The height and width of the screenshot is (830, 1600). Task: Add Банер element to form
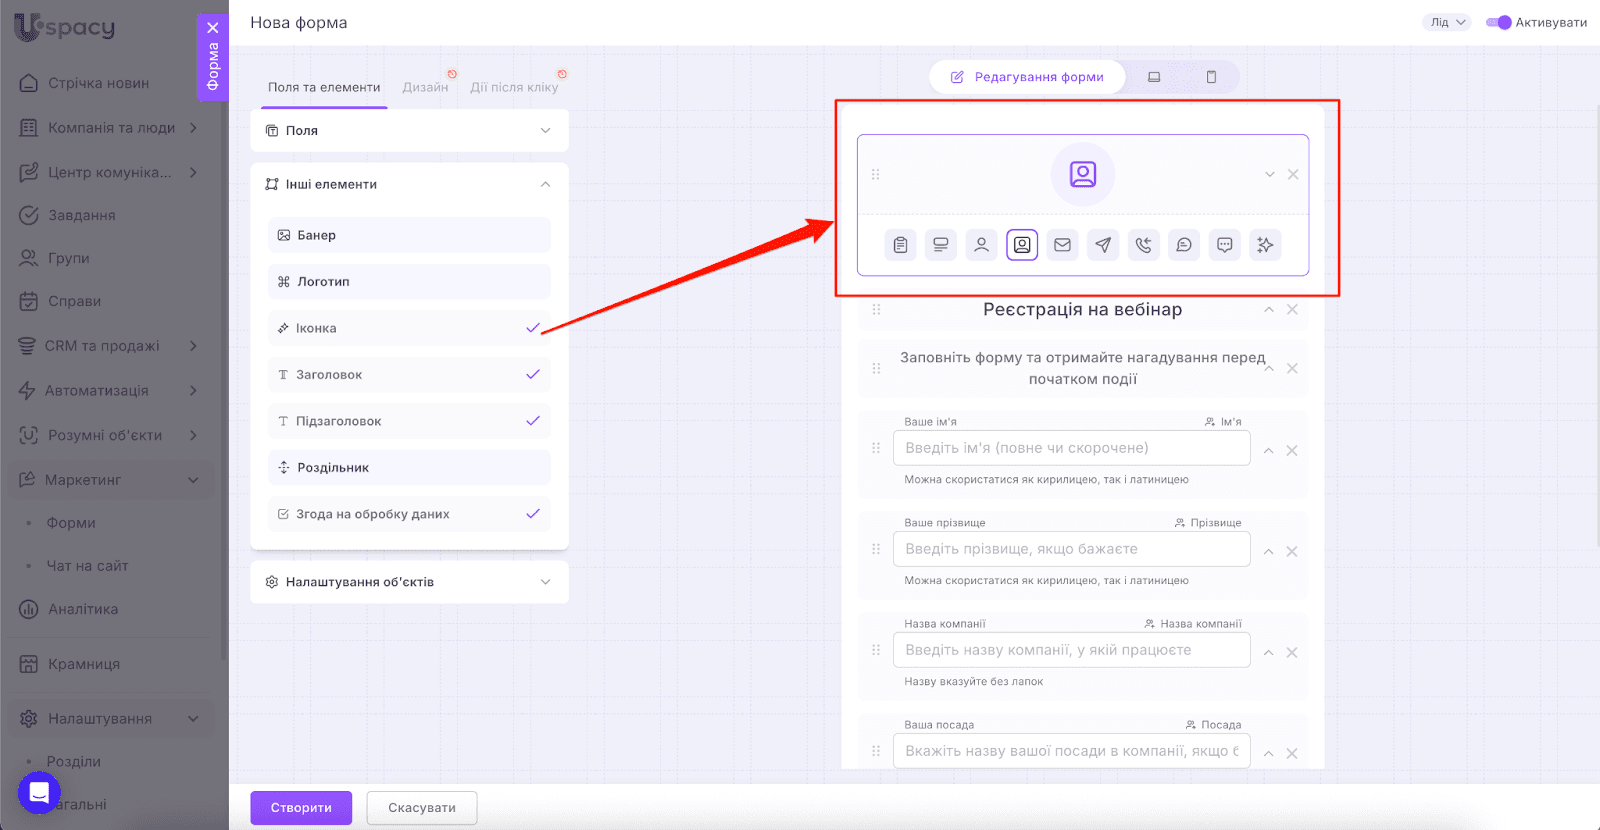(409, 235)
